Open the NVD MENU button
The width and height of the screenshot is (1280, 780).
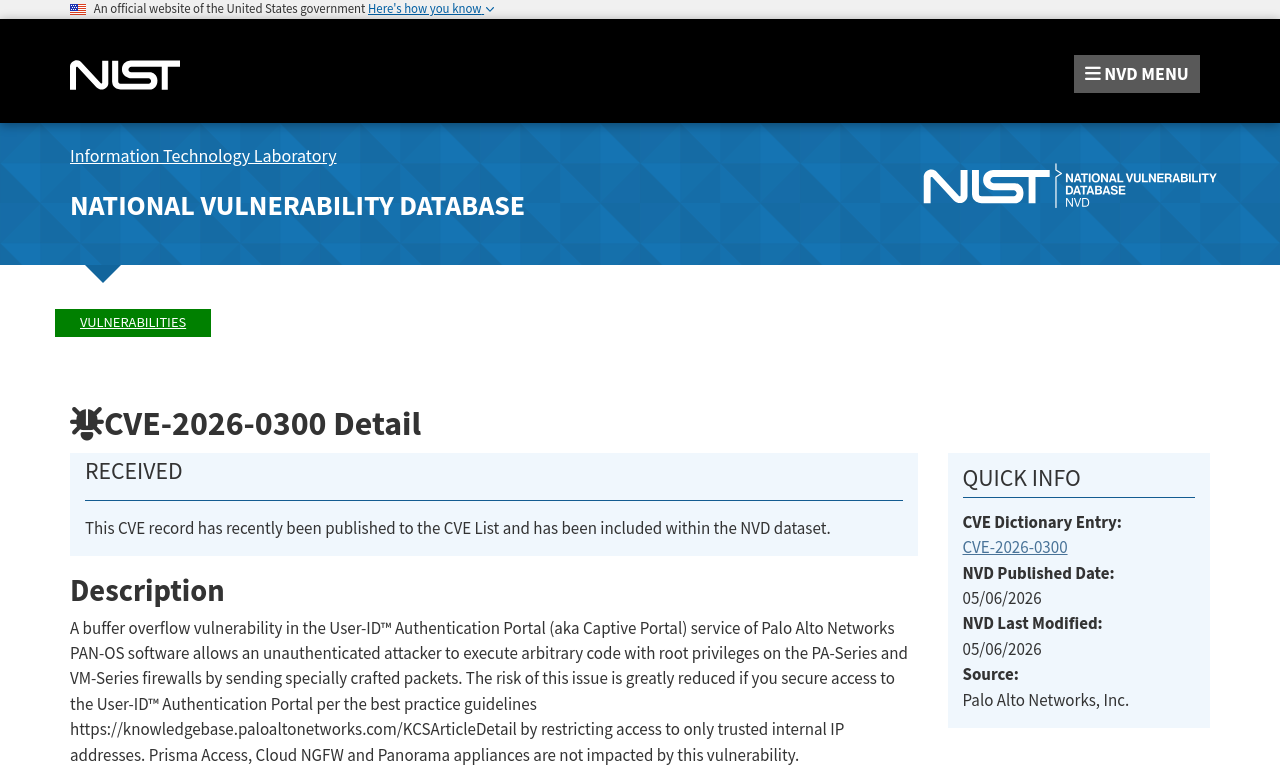1137,74
